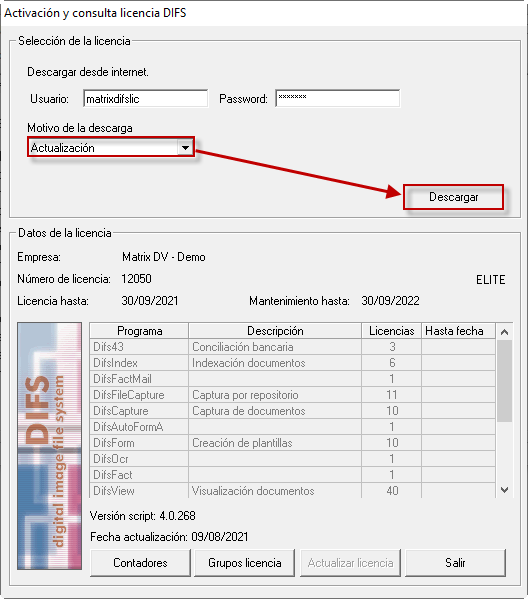Select the DifsFileCapture program row

tap(293, 395)
